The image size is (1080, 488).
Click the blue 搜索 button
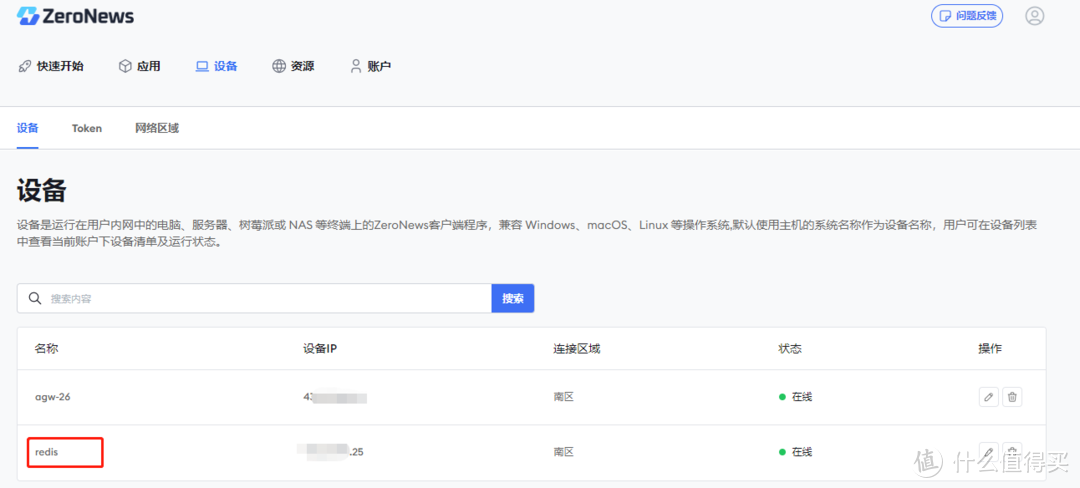click(x=512, y=299)
